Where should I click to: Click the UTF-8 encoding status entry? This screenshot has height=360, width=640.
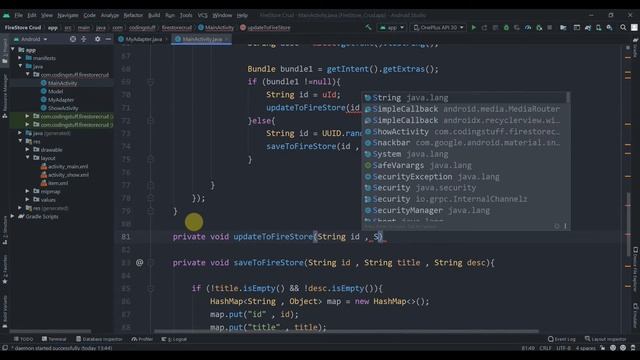(x=563, y=348)
